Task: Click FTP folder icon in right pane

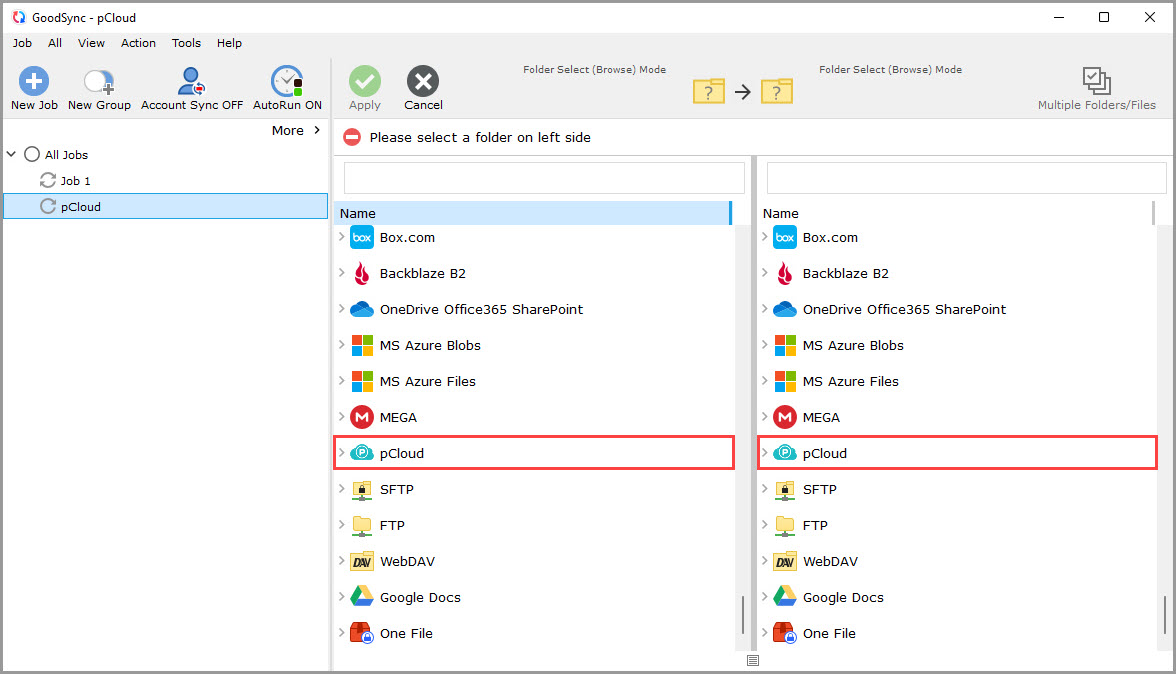Action: [x=785, y=526]
